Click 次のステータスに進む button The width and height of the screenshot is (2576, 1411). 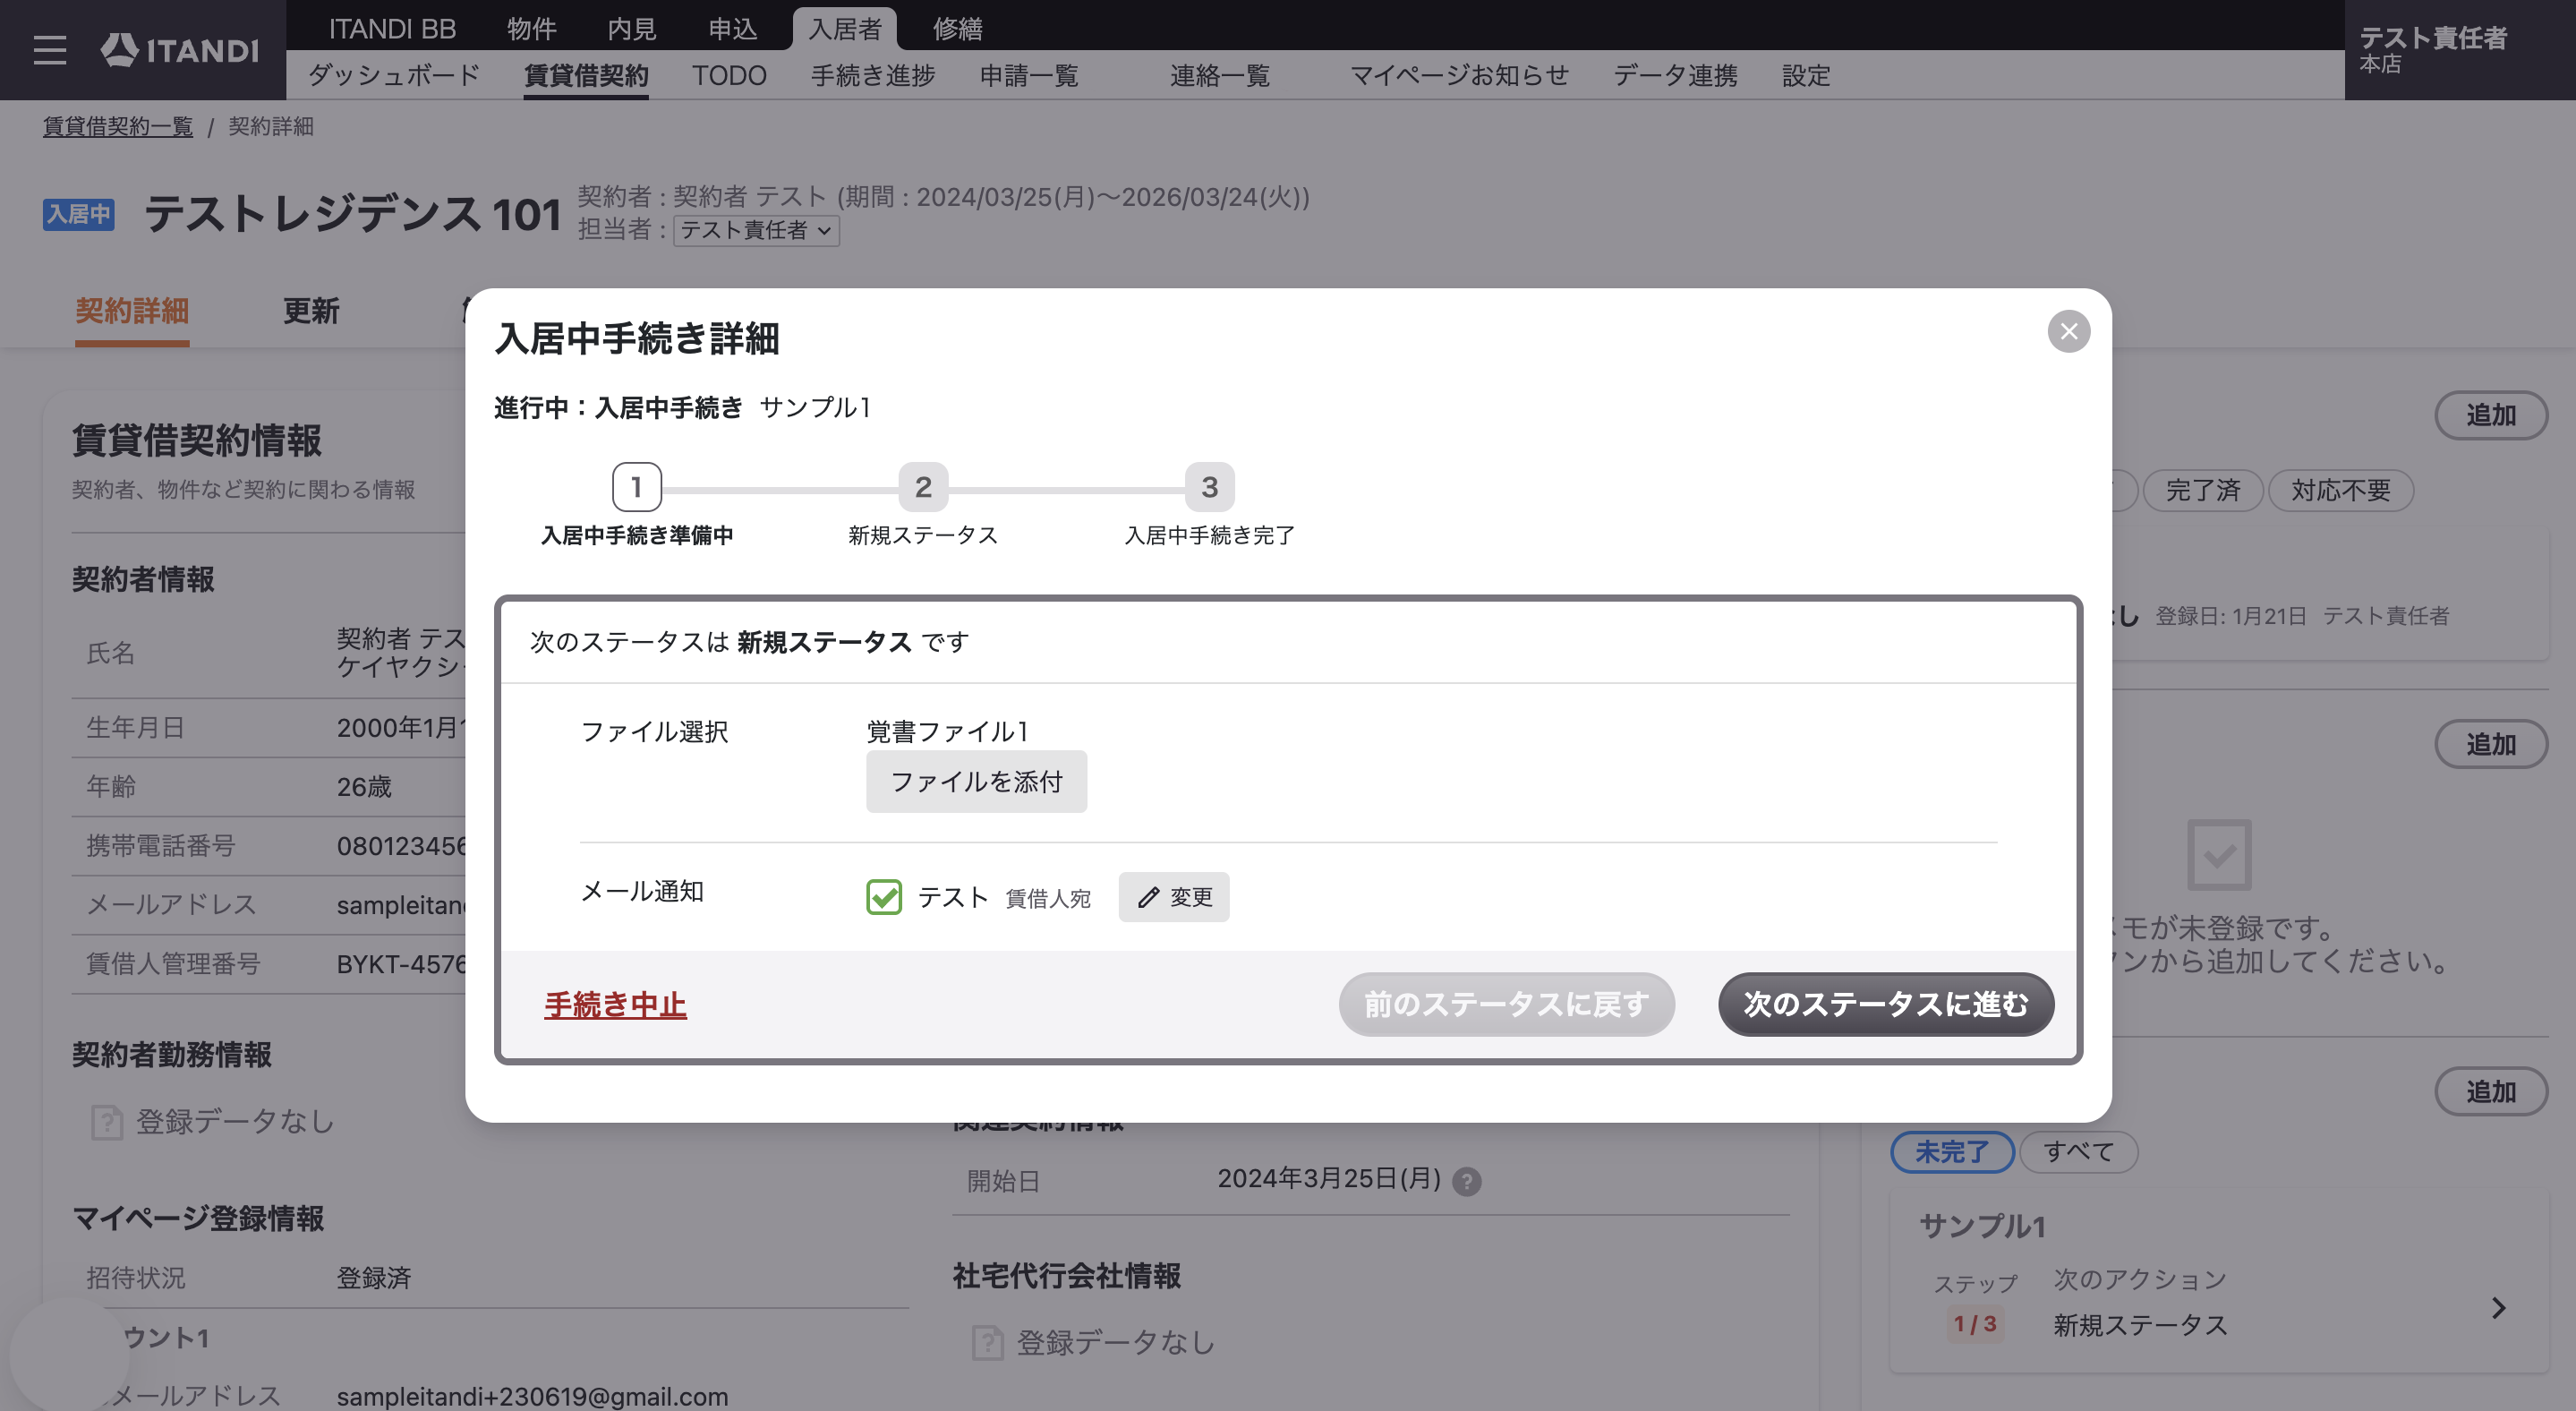click(1886, 1004)
